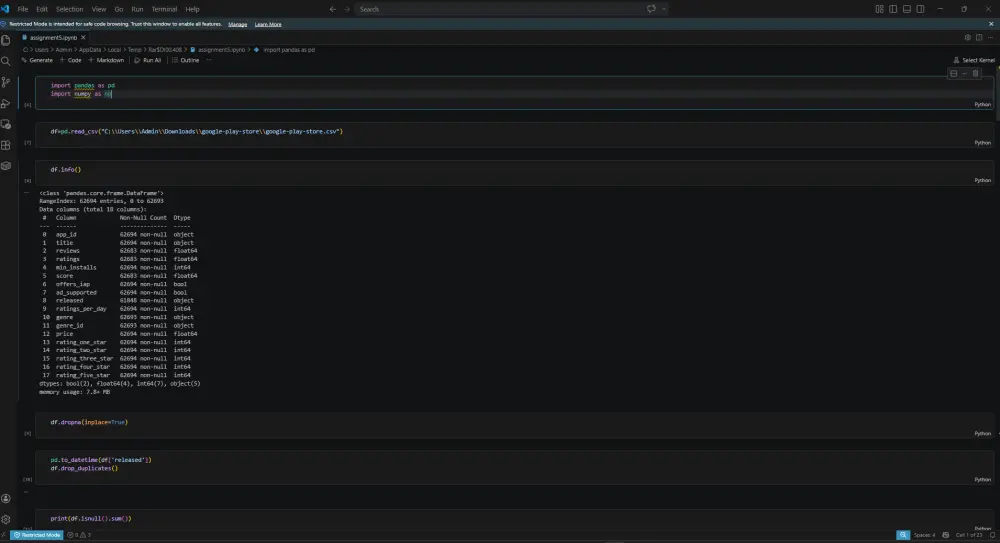The height and width of the screenshot is (543, 1000).
Task: Click breadcrumb 'assignment5.ipynb'
Action: point(221,50)
